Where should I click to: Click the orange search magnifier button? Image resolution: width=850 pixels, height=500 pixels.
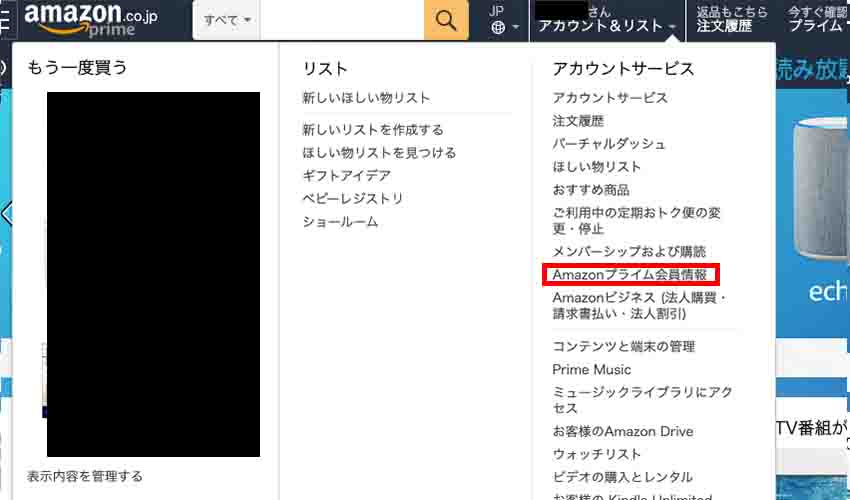point(446,20)
